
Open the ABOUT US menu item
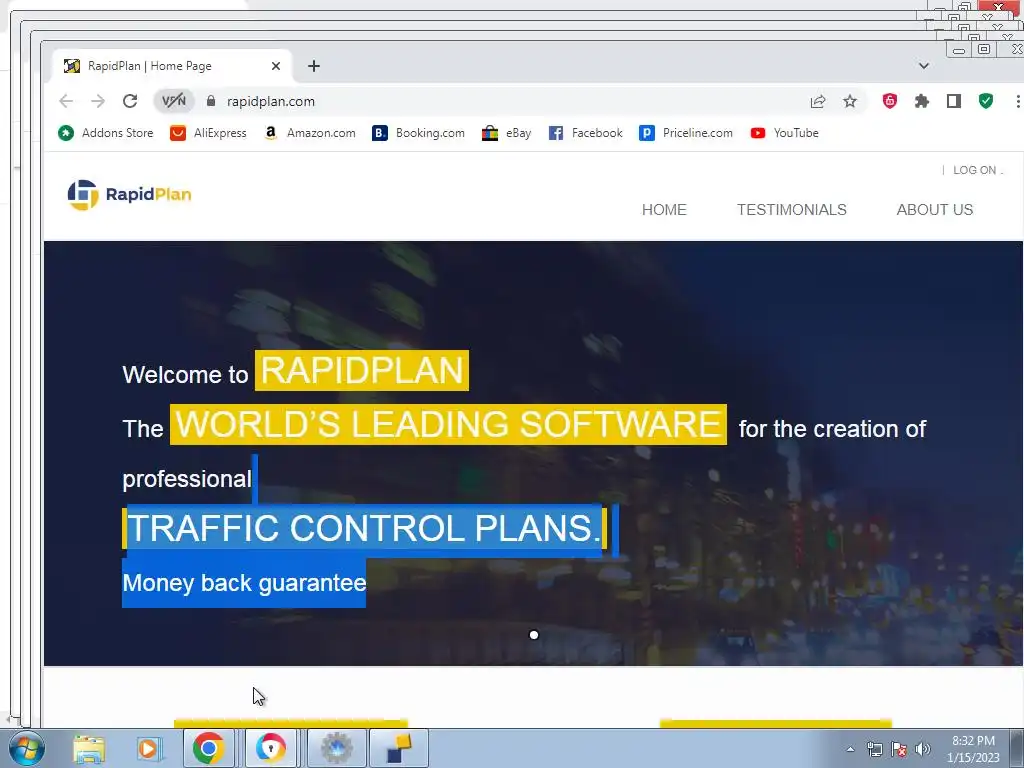[x=935, y=210]
